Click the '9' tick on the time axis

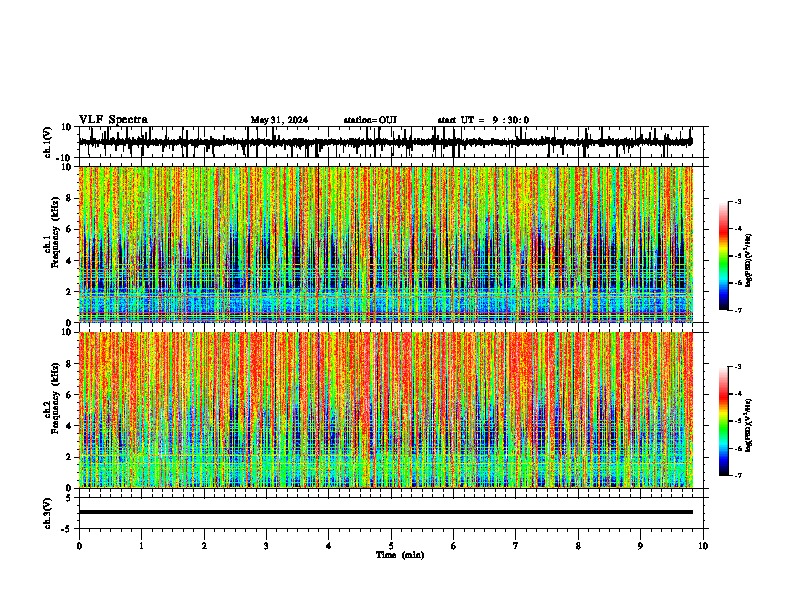640,546
